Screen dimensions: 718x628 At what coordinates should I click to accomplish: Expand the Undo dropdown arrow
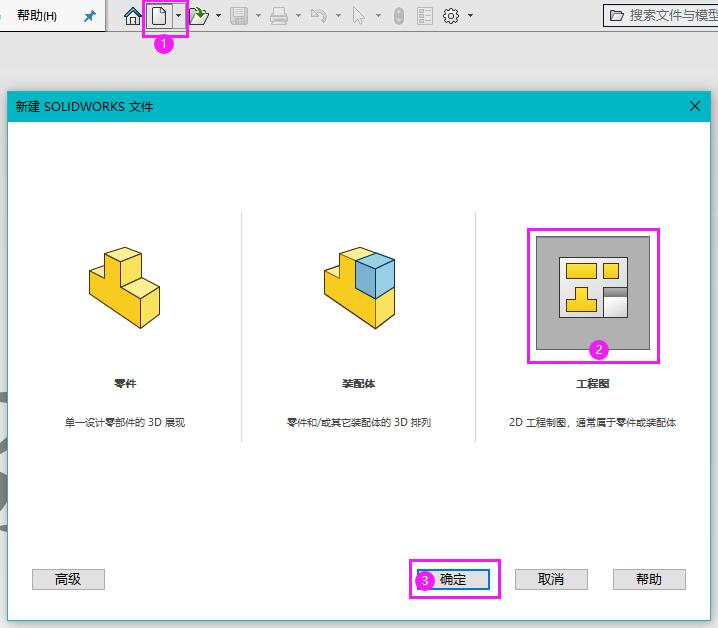tap(338, 16)
